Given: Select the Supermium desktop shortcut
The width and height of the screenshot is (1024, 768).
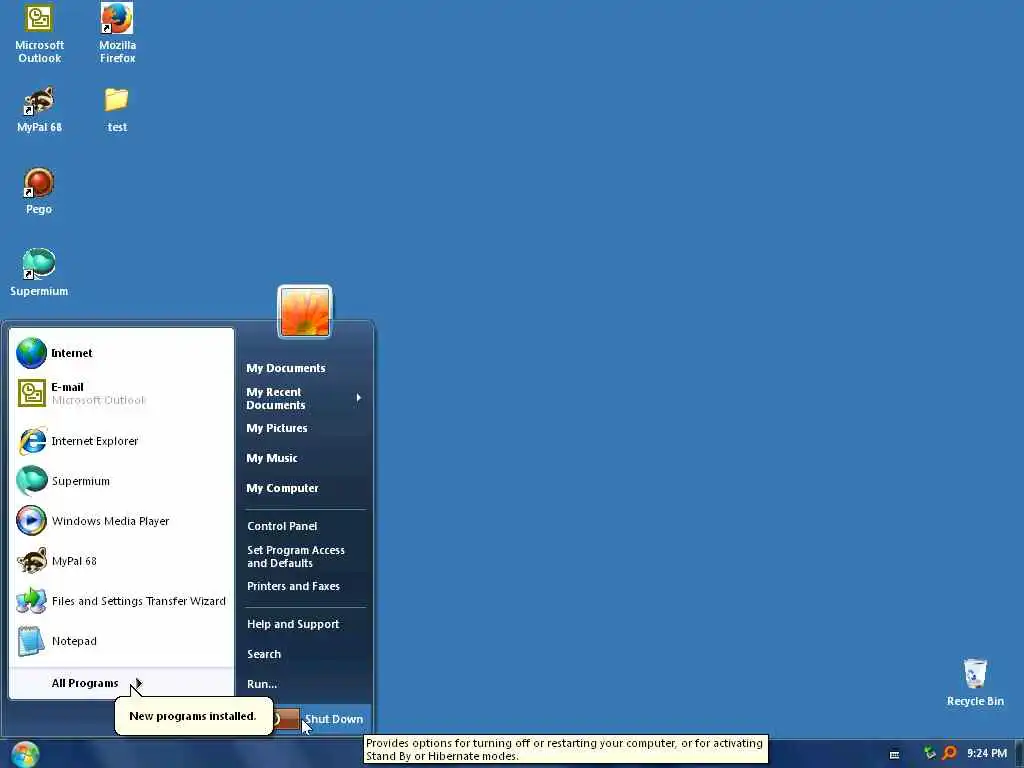Looking at the screenshot, I should point(39,273).
